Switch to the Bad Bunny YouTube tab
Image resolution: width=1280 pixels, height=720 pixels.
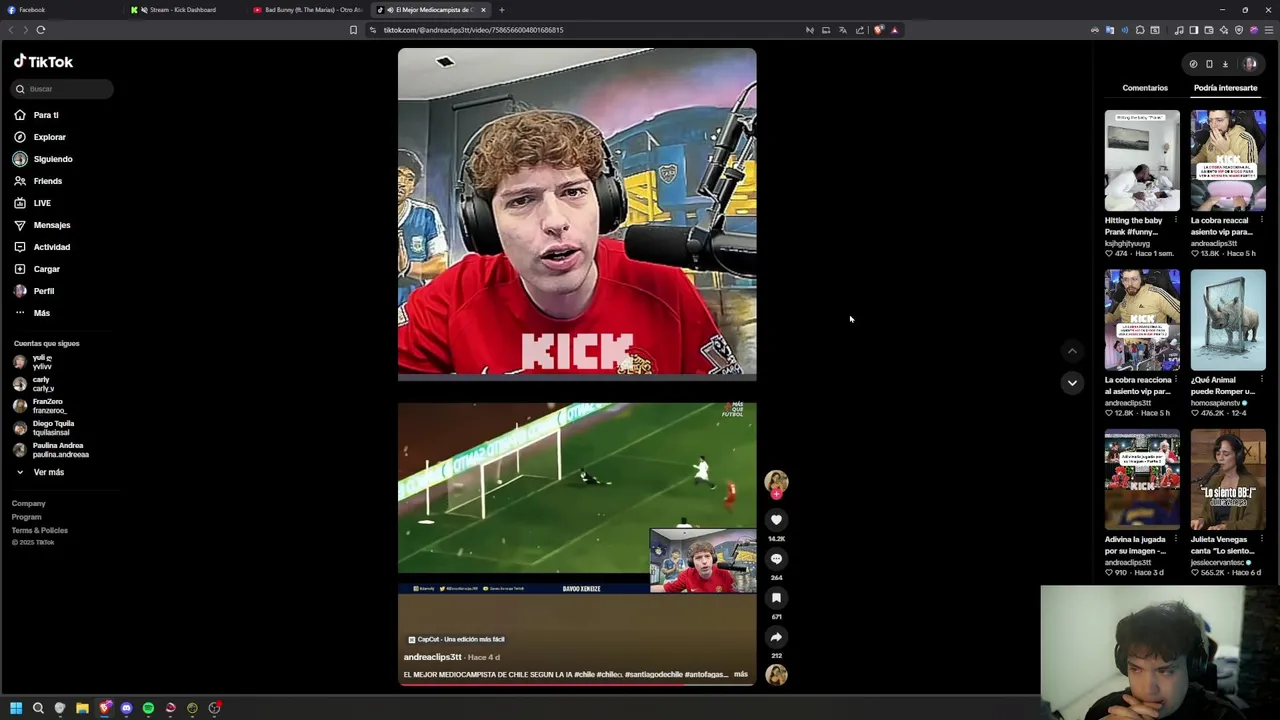tap(308, 10)
